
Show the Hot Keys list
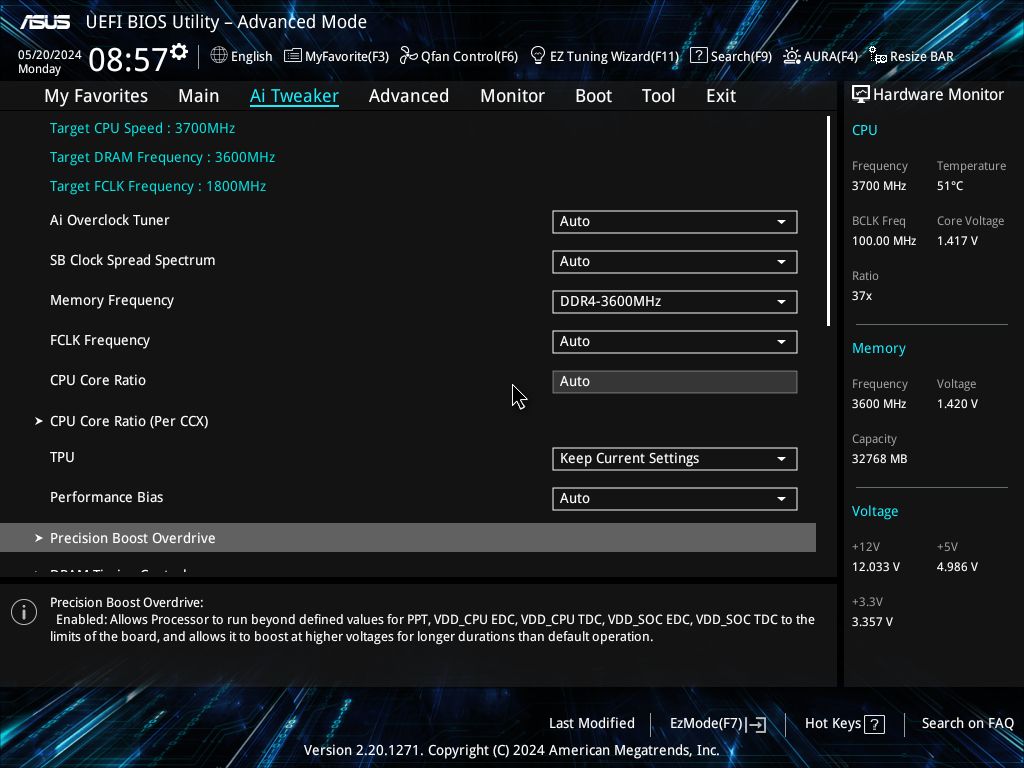(845, 724)
